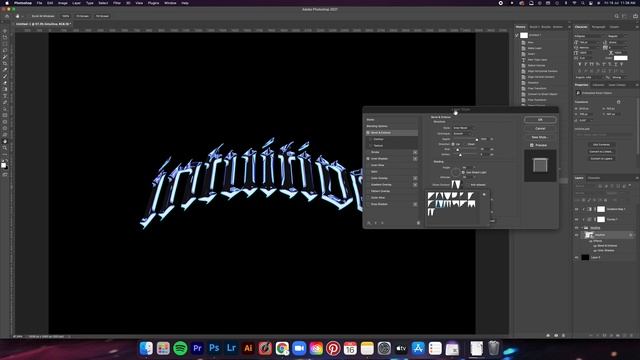Open Zoom from the dock
This screenshot has width=640, height=360.
299,348
